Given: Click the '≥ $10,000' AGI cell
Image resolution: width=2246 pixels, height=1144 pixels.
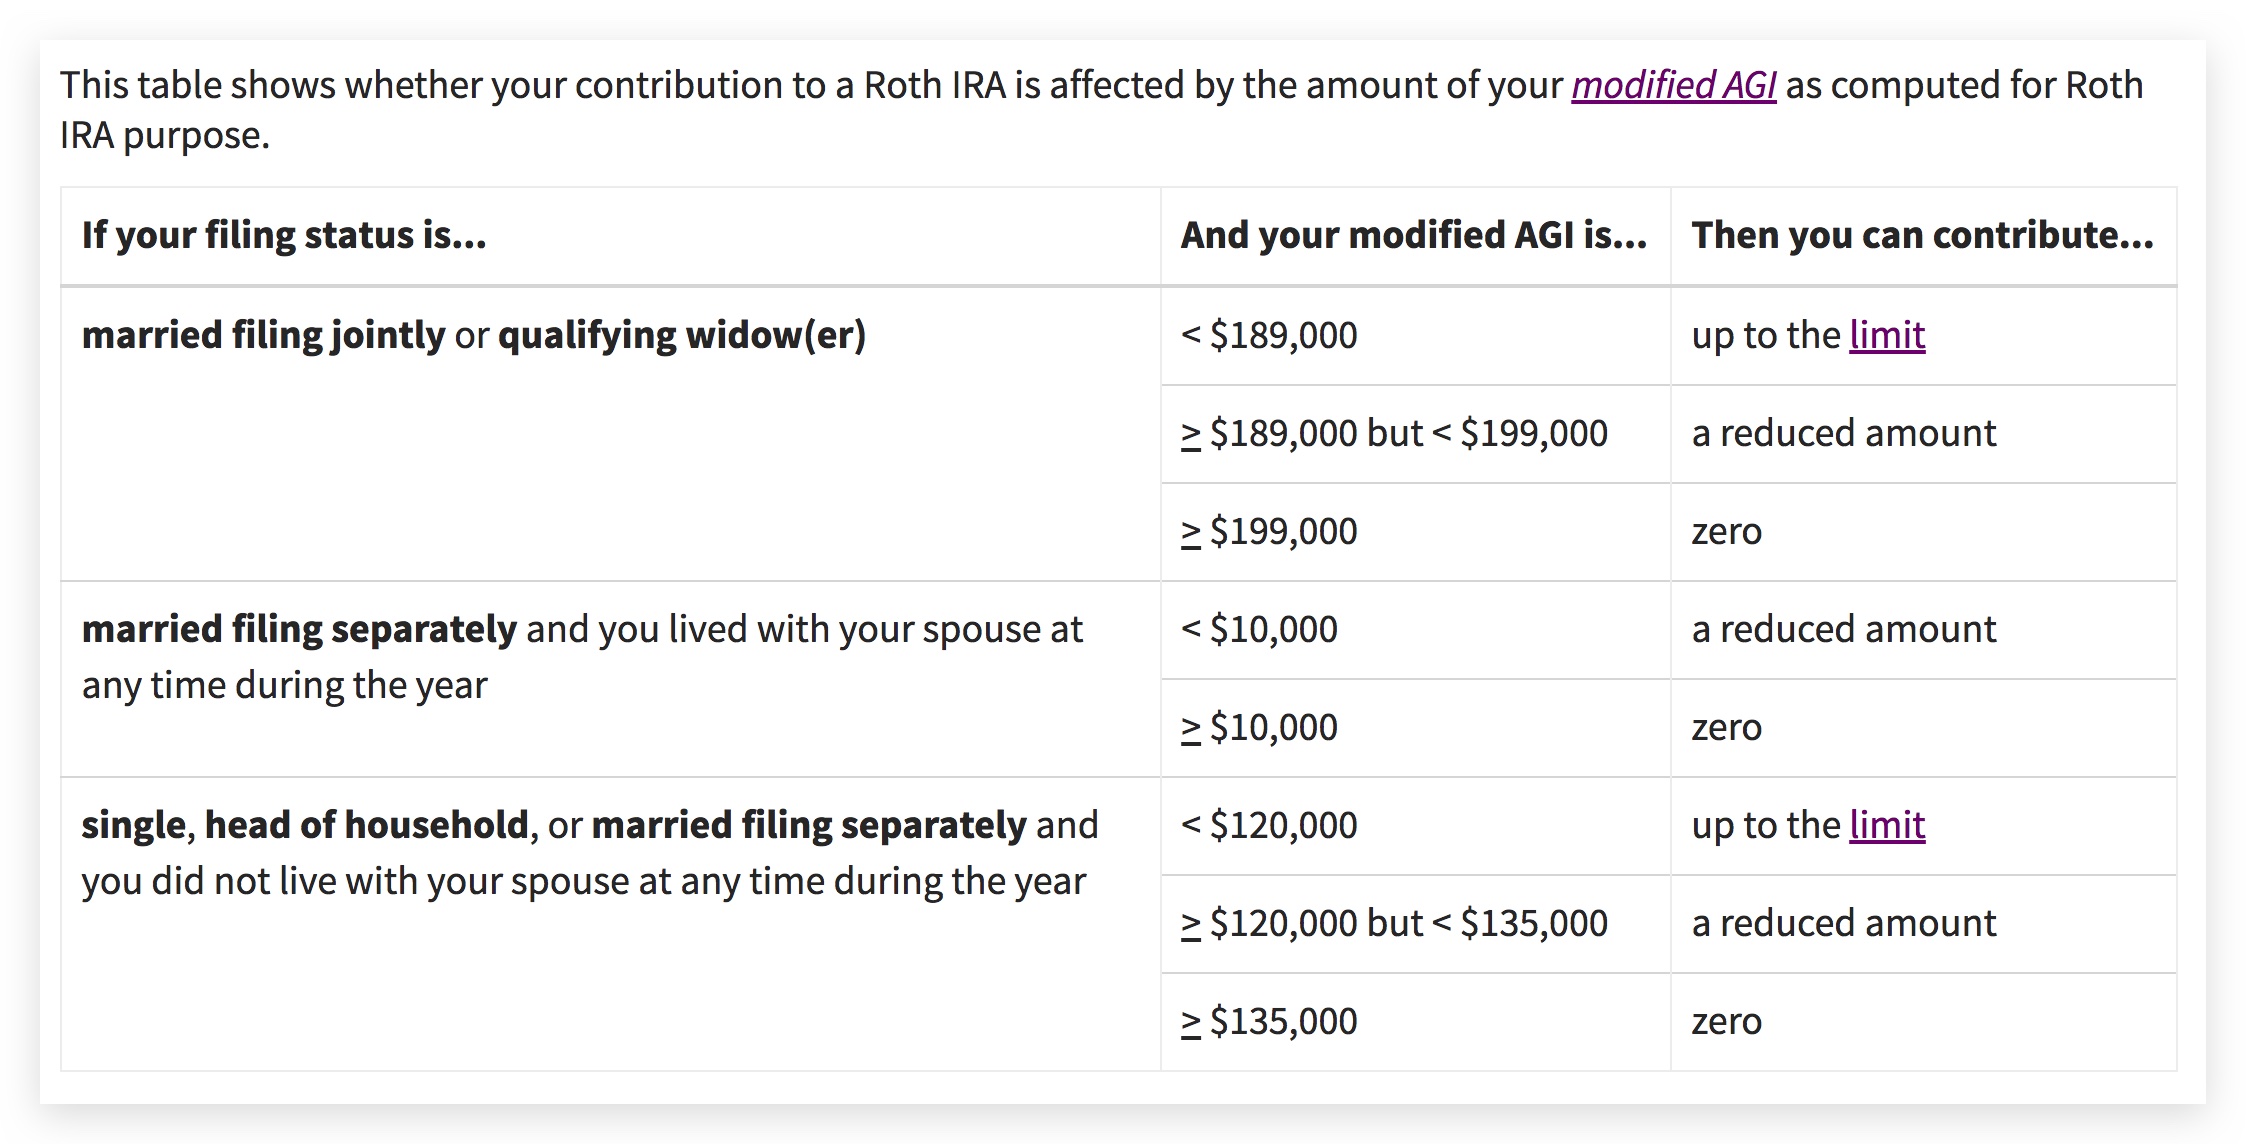Looking at the screenshot, I should (x=1259, y=727).
